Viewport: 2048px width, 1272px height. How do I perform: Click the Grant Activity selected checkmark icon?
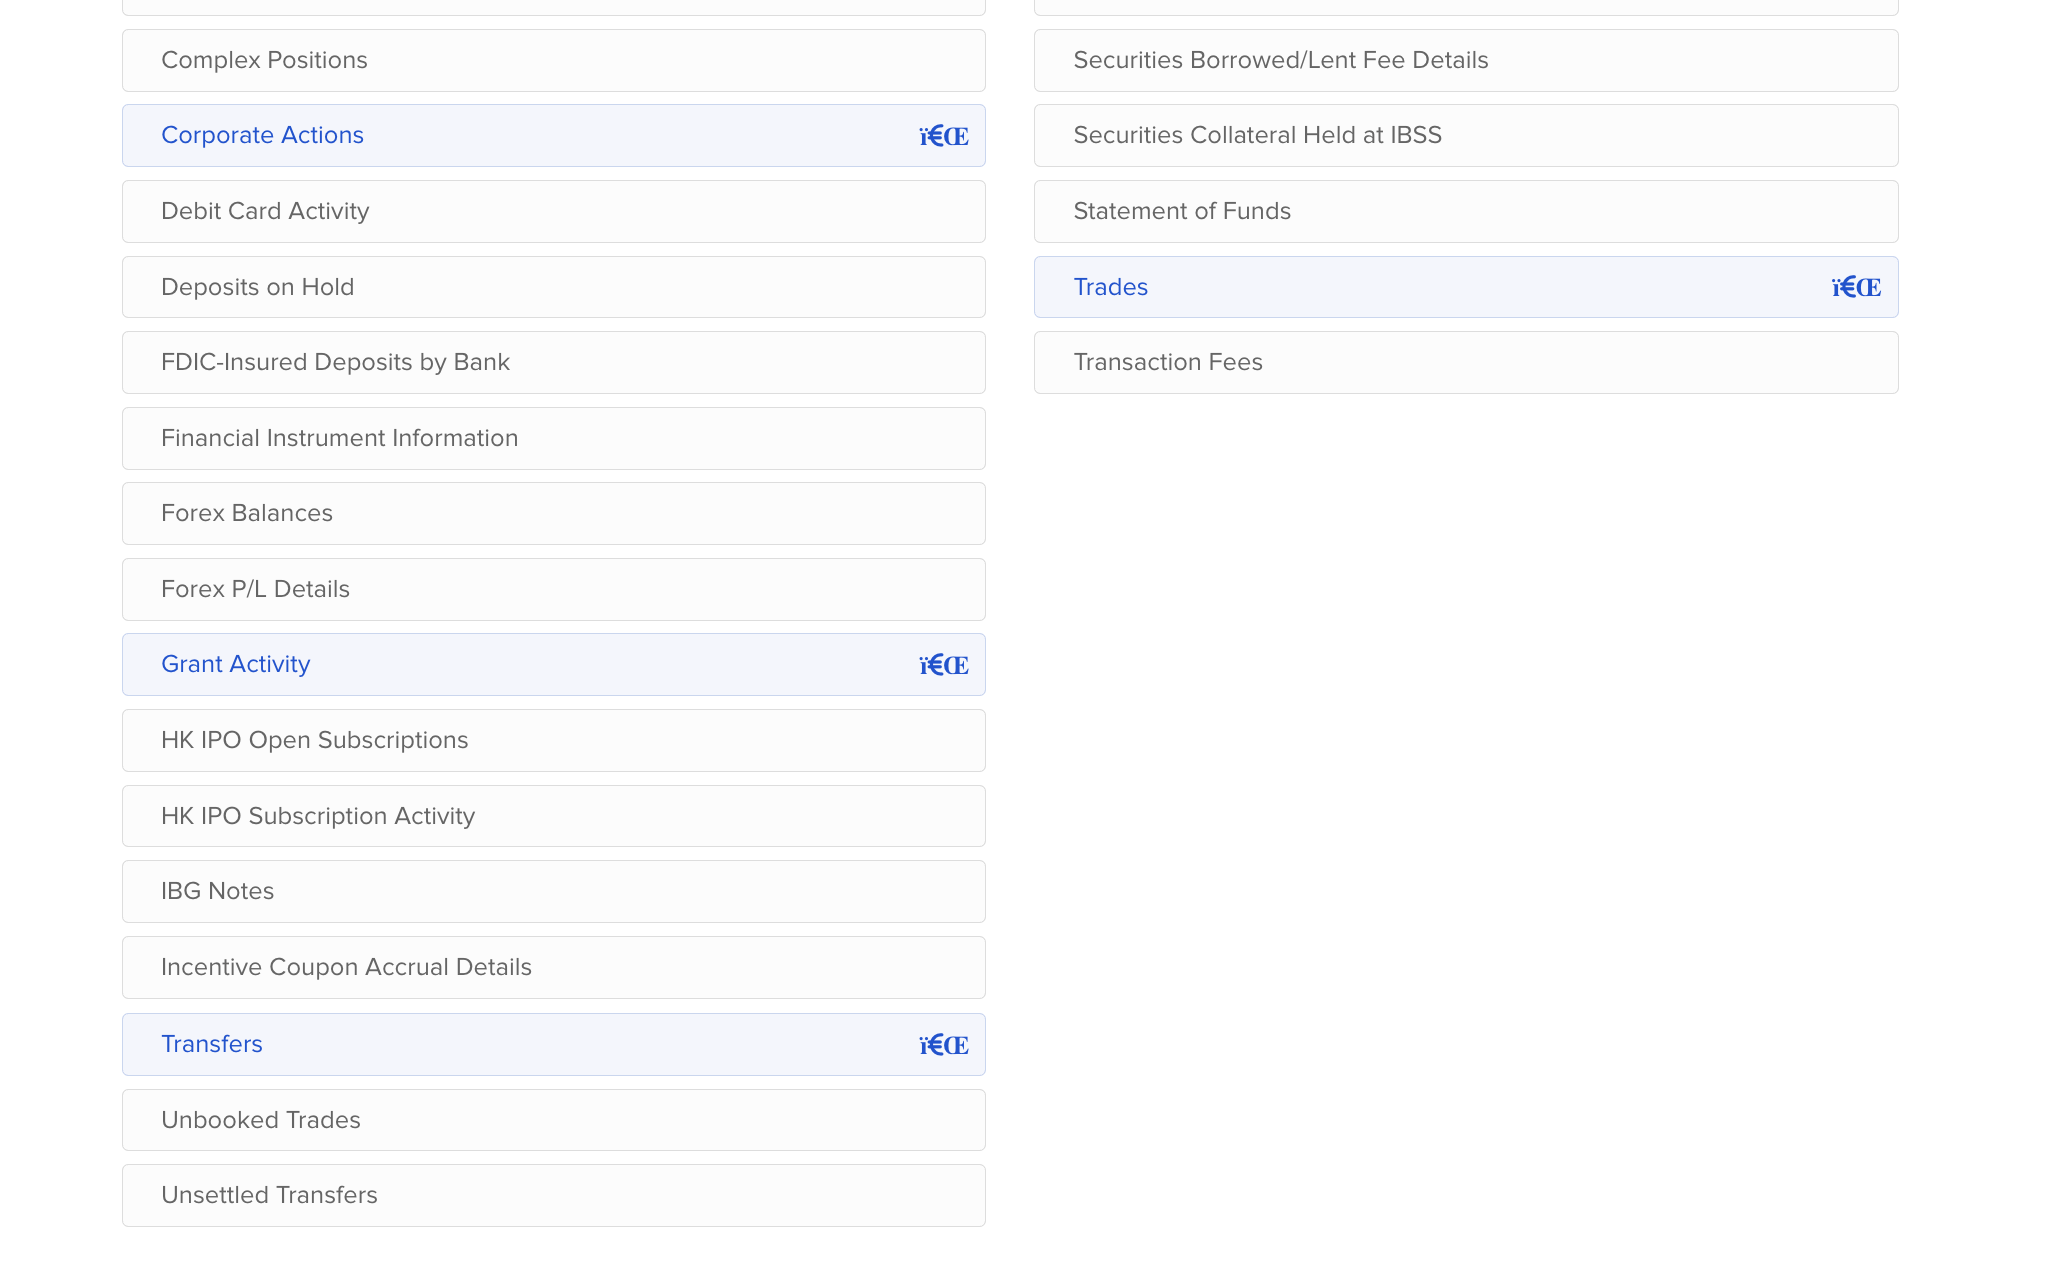click(x=943, y=665)
